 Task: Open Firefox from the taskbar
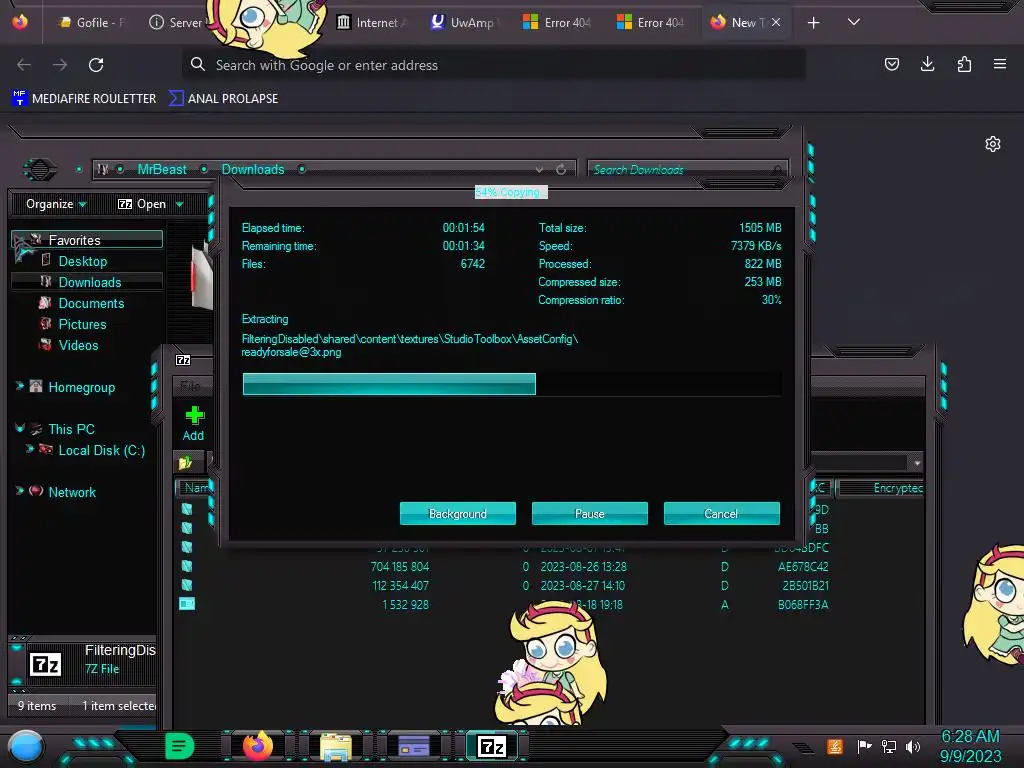click(x=257, y=746)
